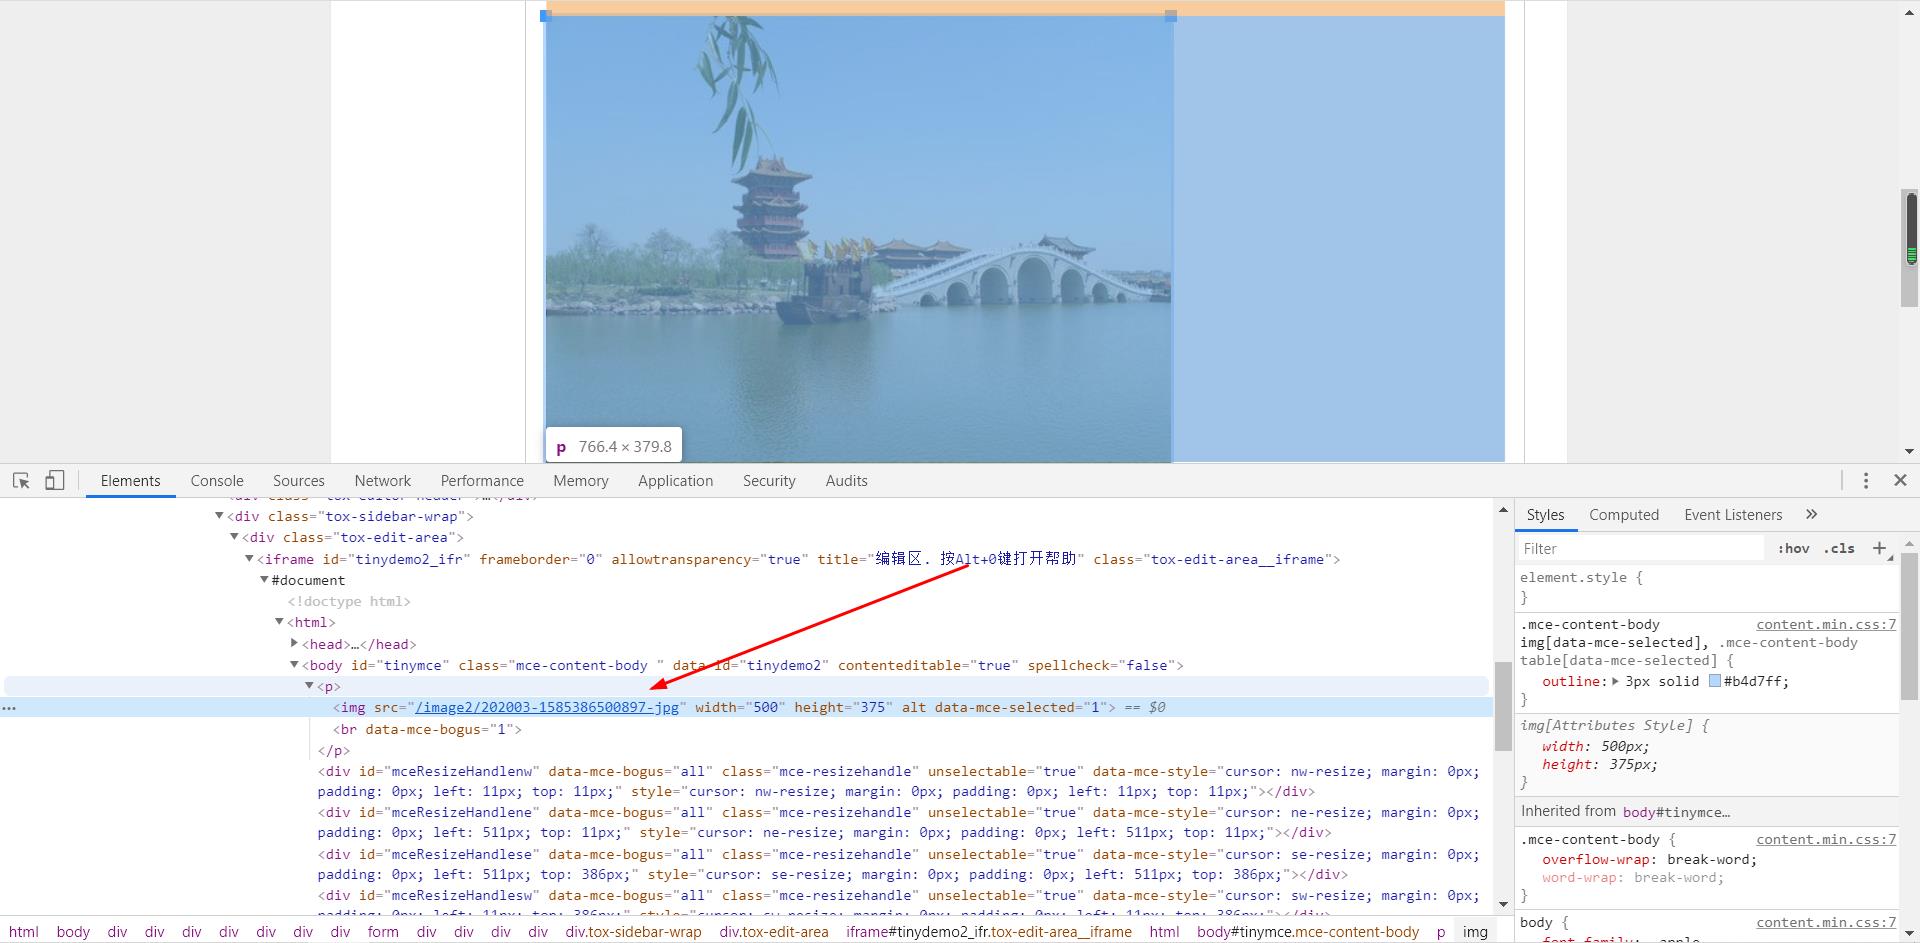Collapse the tox-sidebar-wrap div node

tap(219, 516)
